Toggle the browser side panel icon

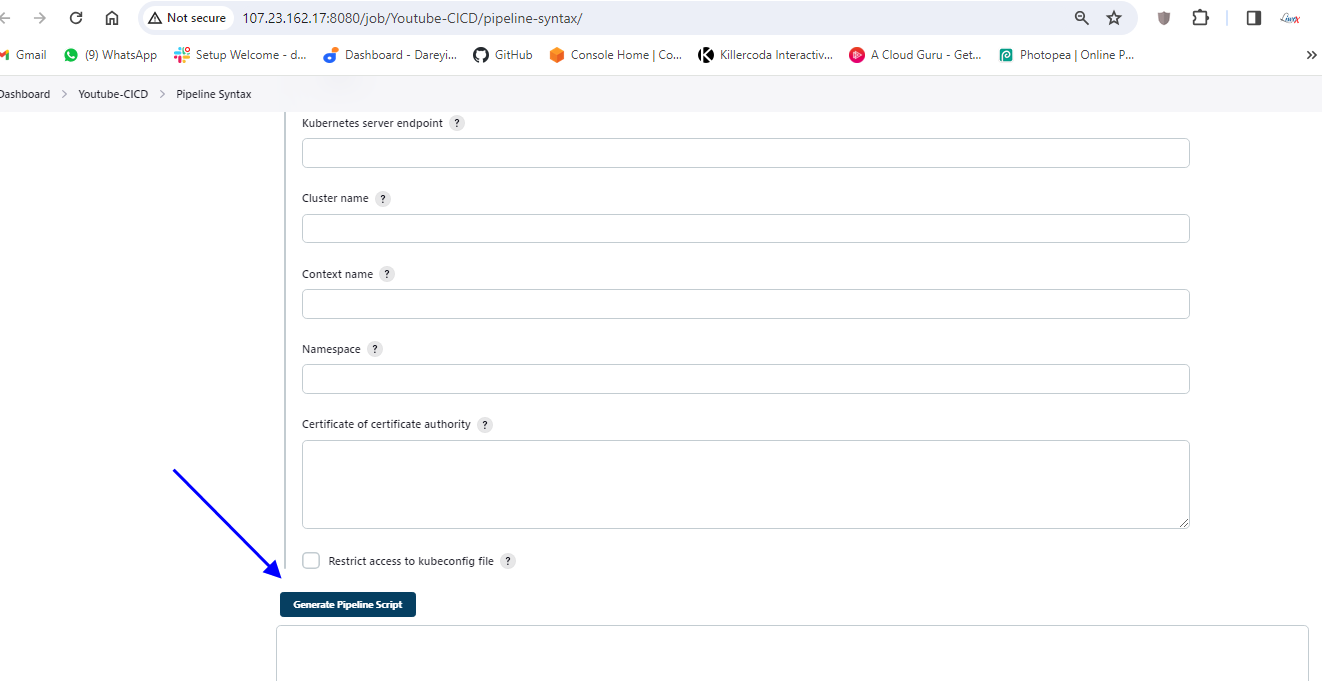click(x=1254, y=18)
